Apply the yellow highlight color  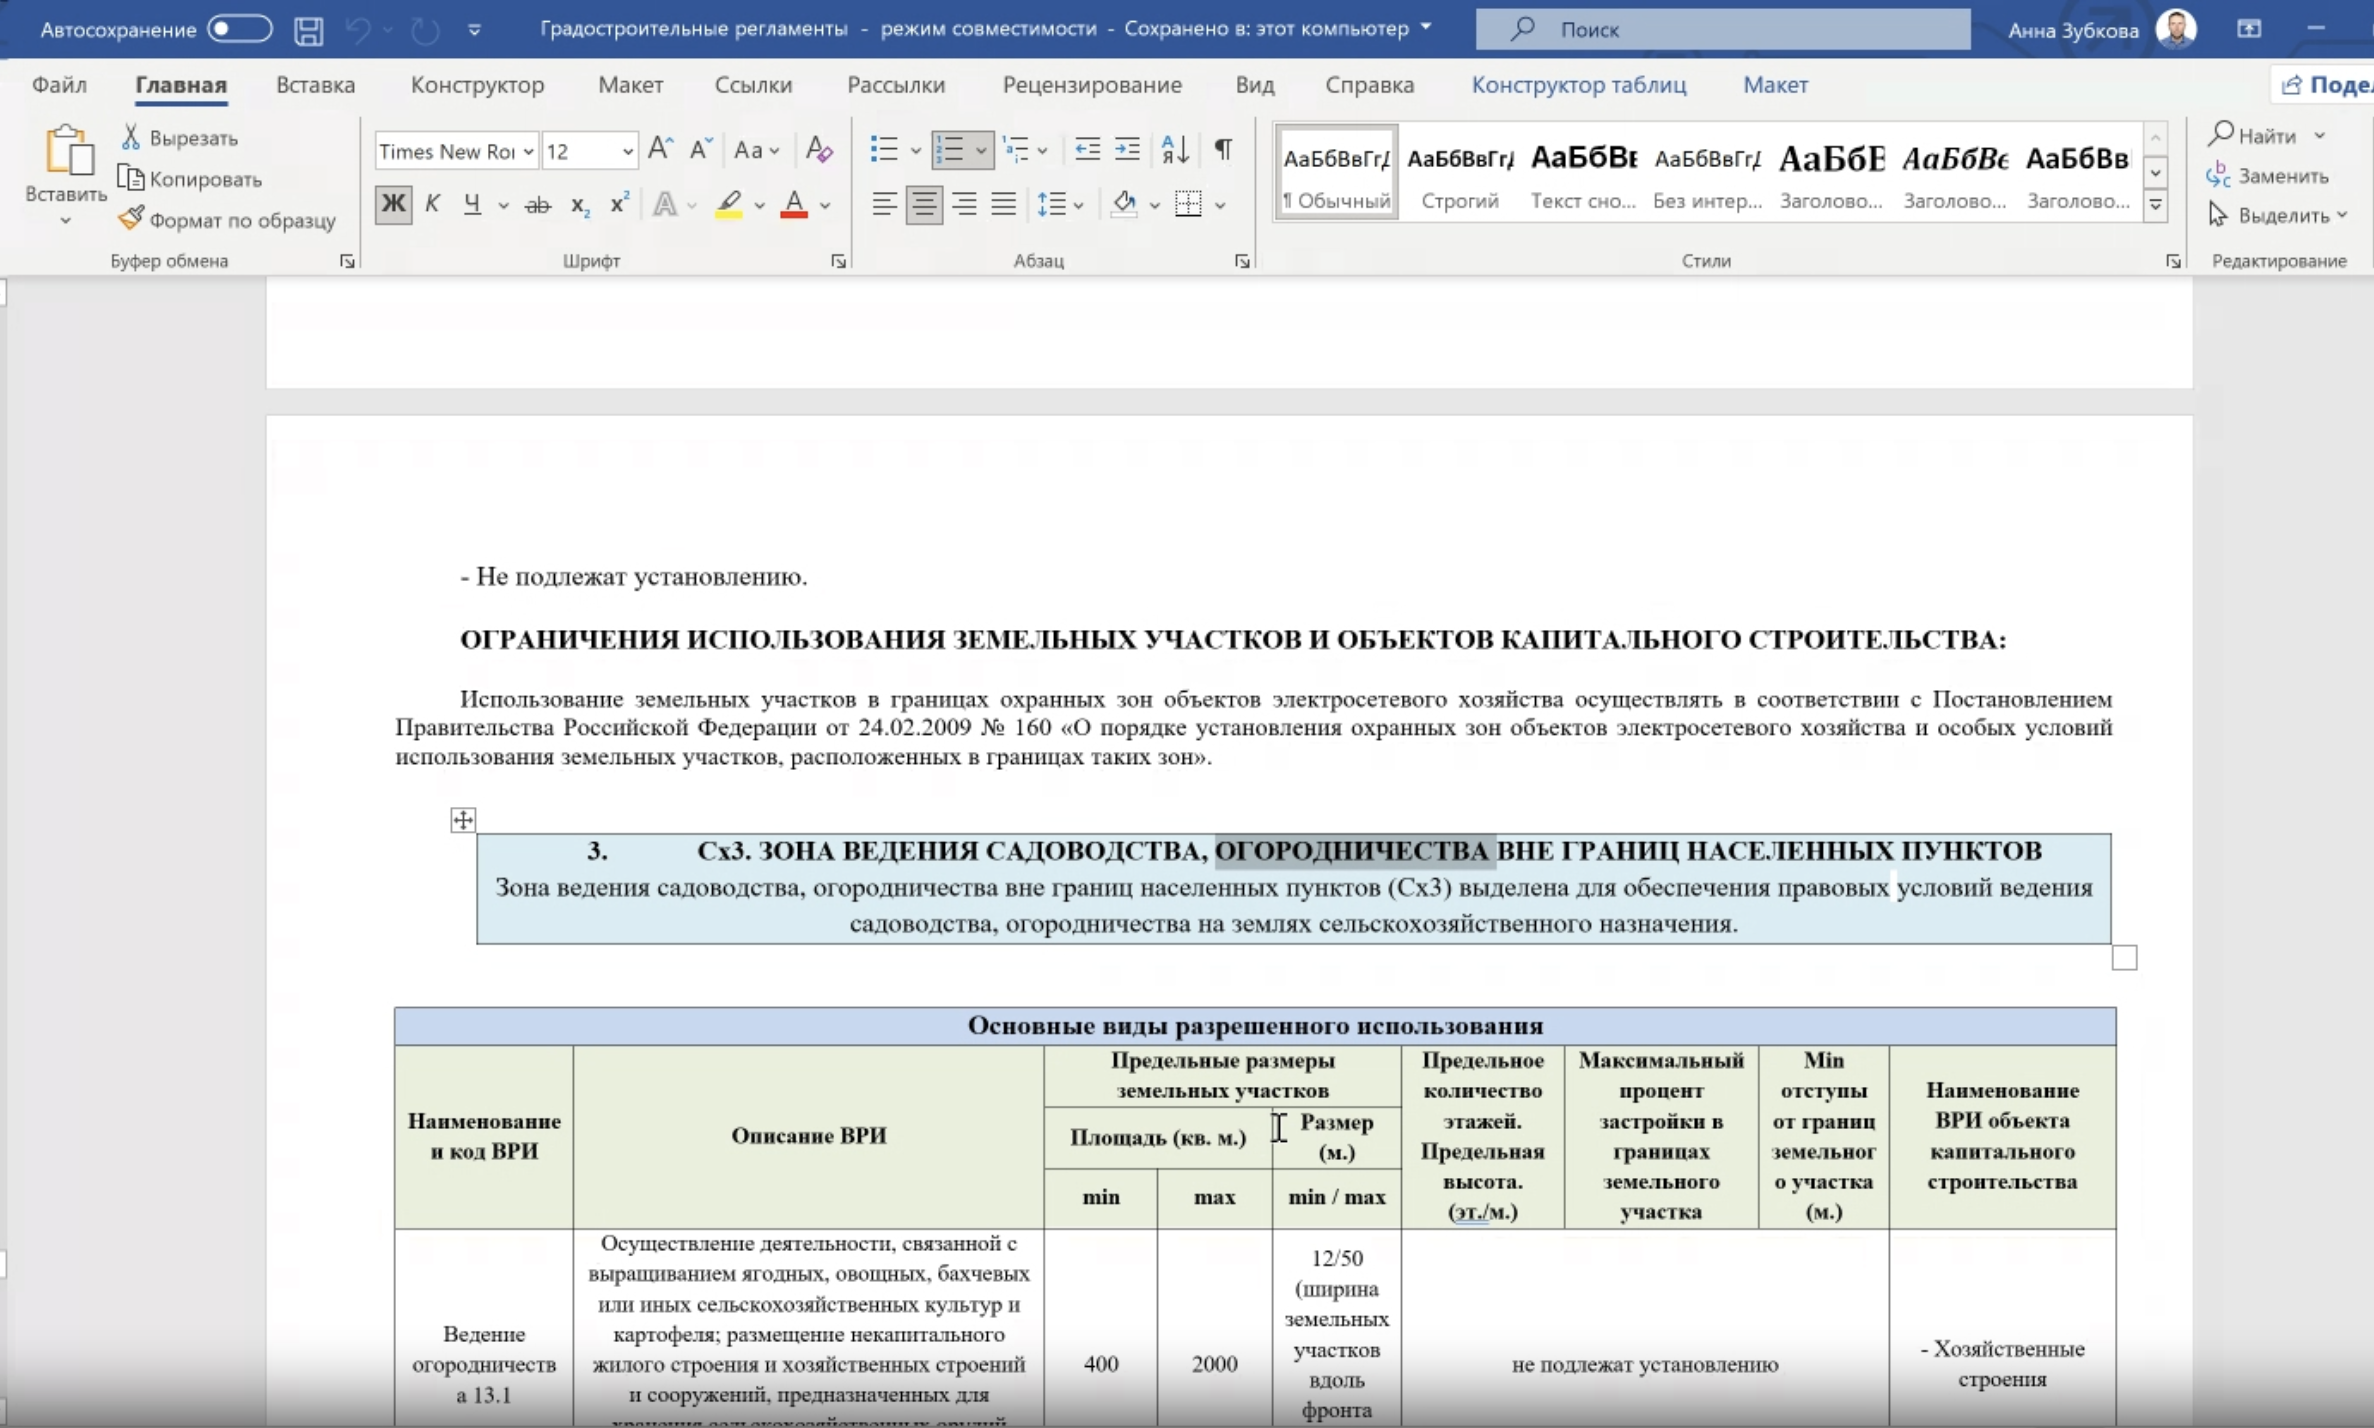pyautogui.click(x=729, y=204)
